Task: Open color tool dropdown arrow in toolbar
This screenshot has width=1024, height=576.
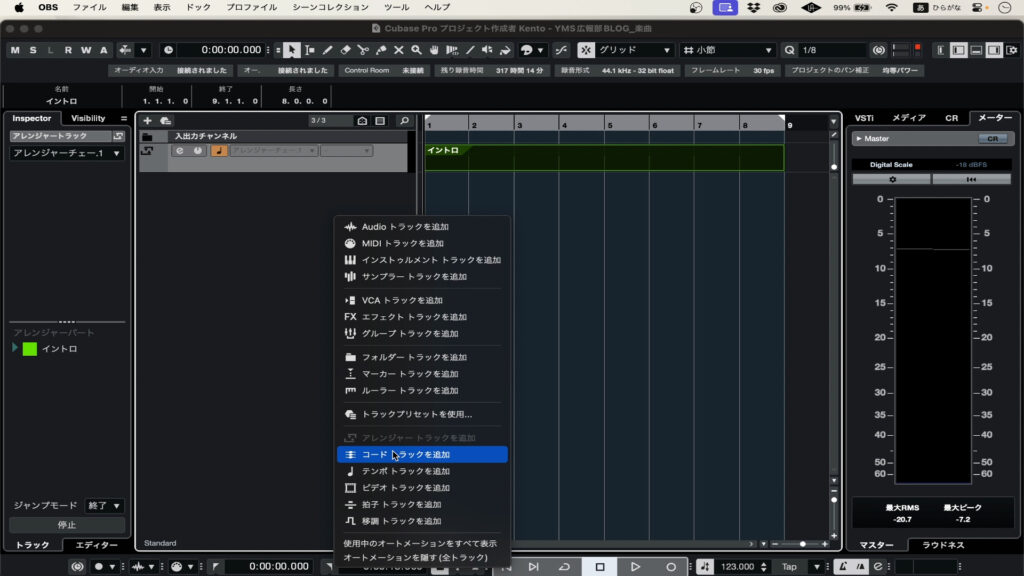Action: pyautogui.click(x=540, y=50)
